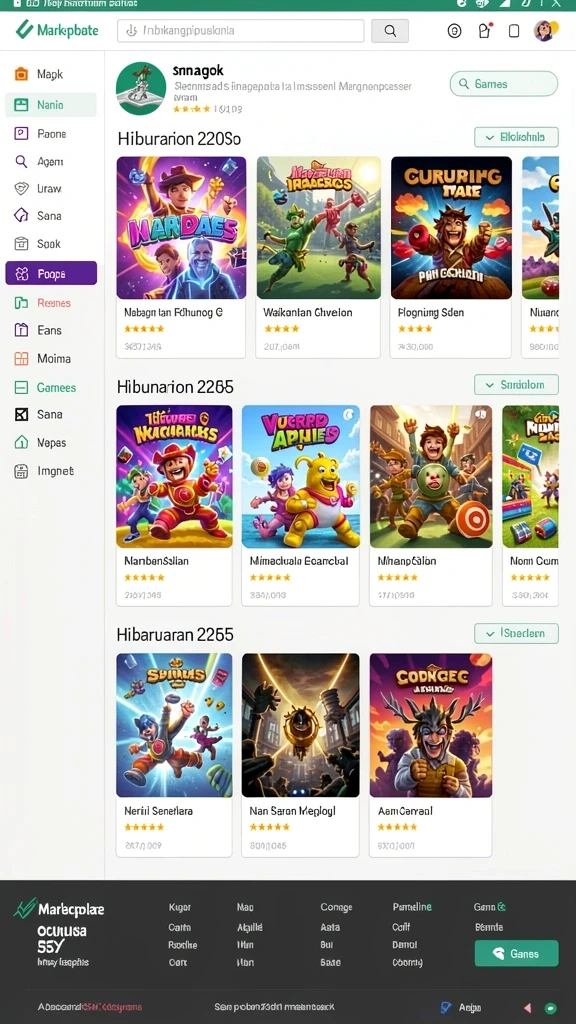Viewport: 576px width, 1024px height.
Task: Open the Mimaduala Ecamebal game card
Action: tap(300, 505)
